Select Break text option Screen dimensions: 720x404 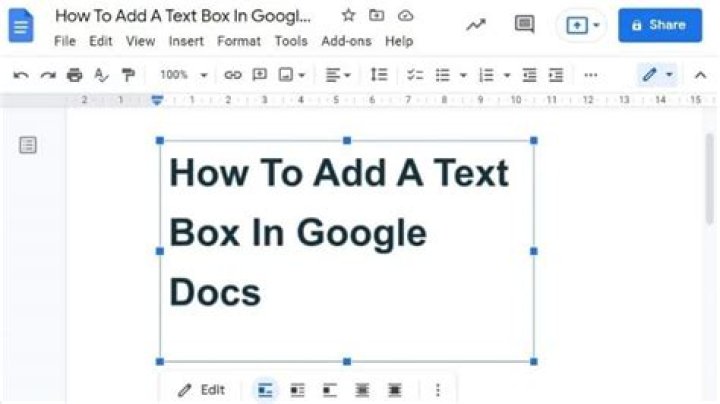pos(330,390)
